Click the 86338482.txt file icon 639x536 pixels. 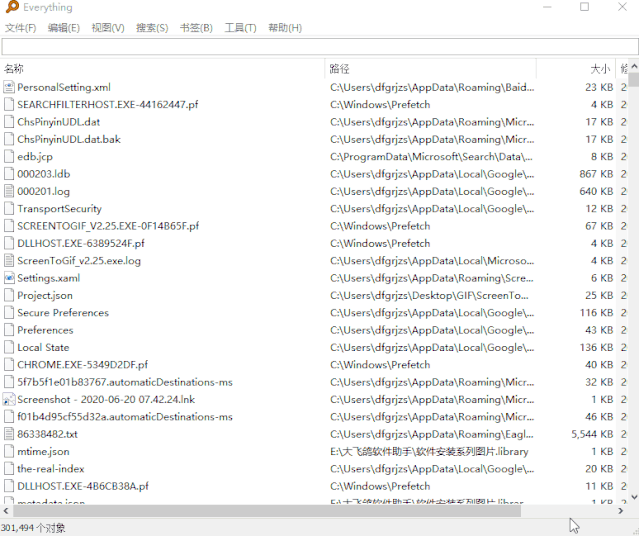(9, 434)
